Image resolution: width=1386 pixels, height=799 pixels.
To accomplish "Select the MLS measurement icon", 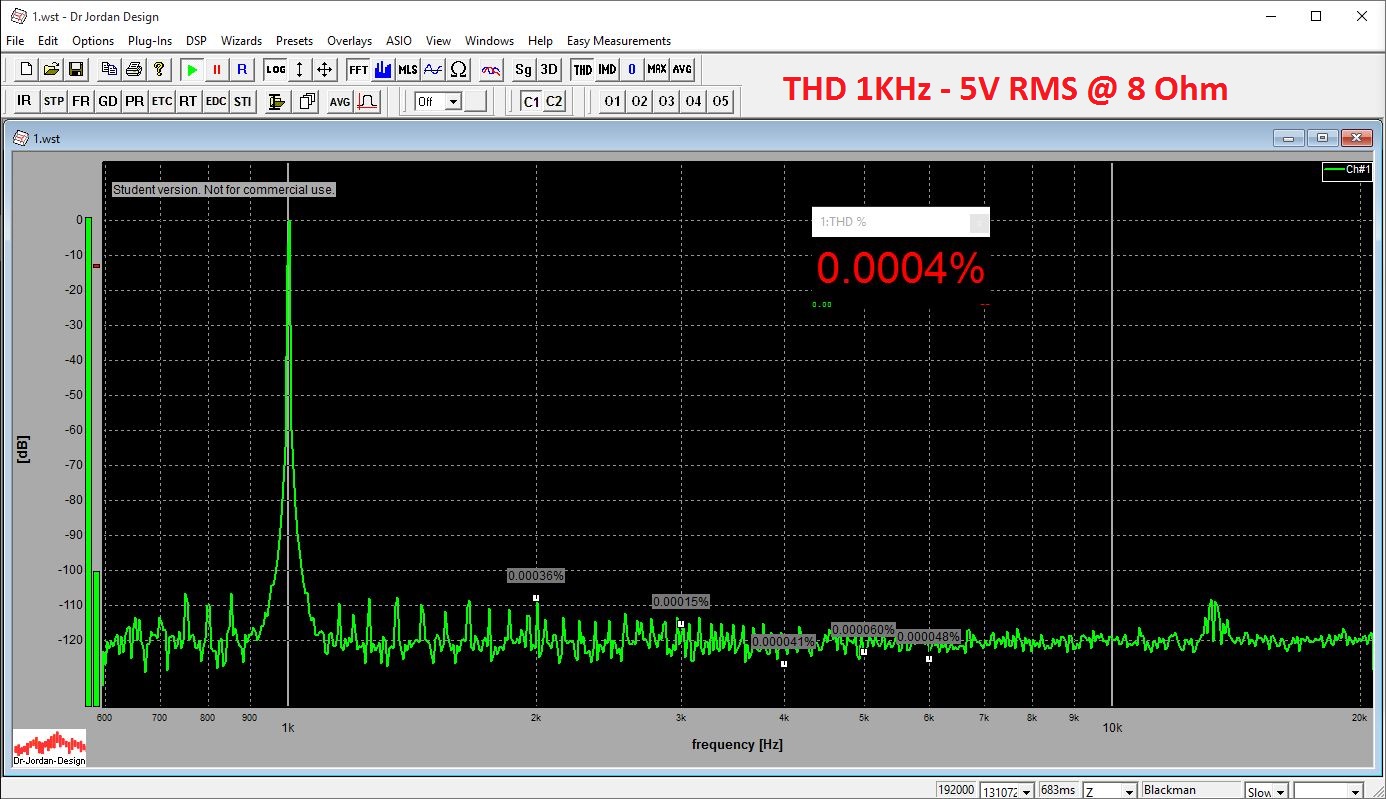I will click(408, 70).
